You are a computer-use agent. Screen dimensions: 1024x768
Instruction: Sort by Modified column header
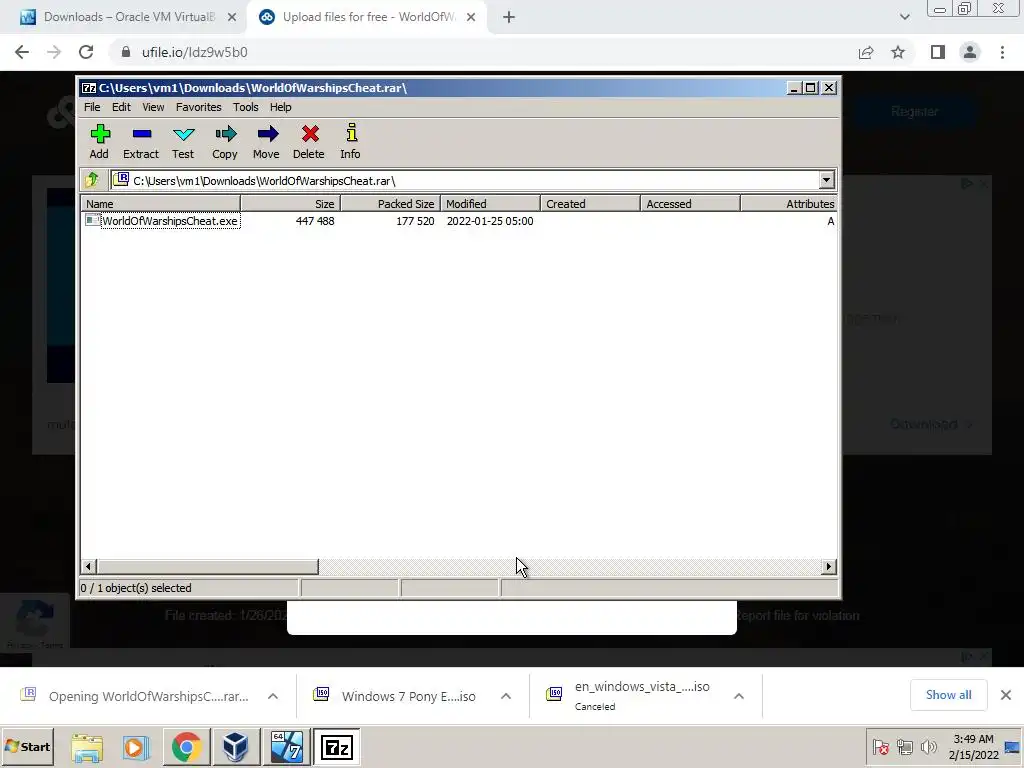[x=490, y=204]
